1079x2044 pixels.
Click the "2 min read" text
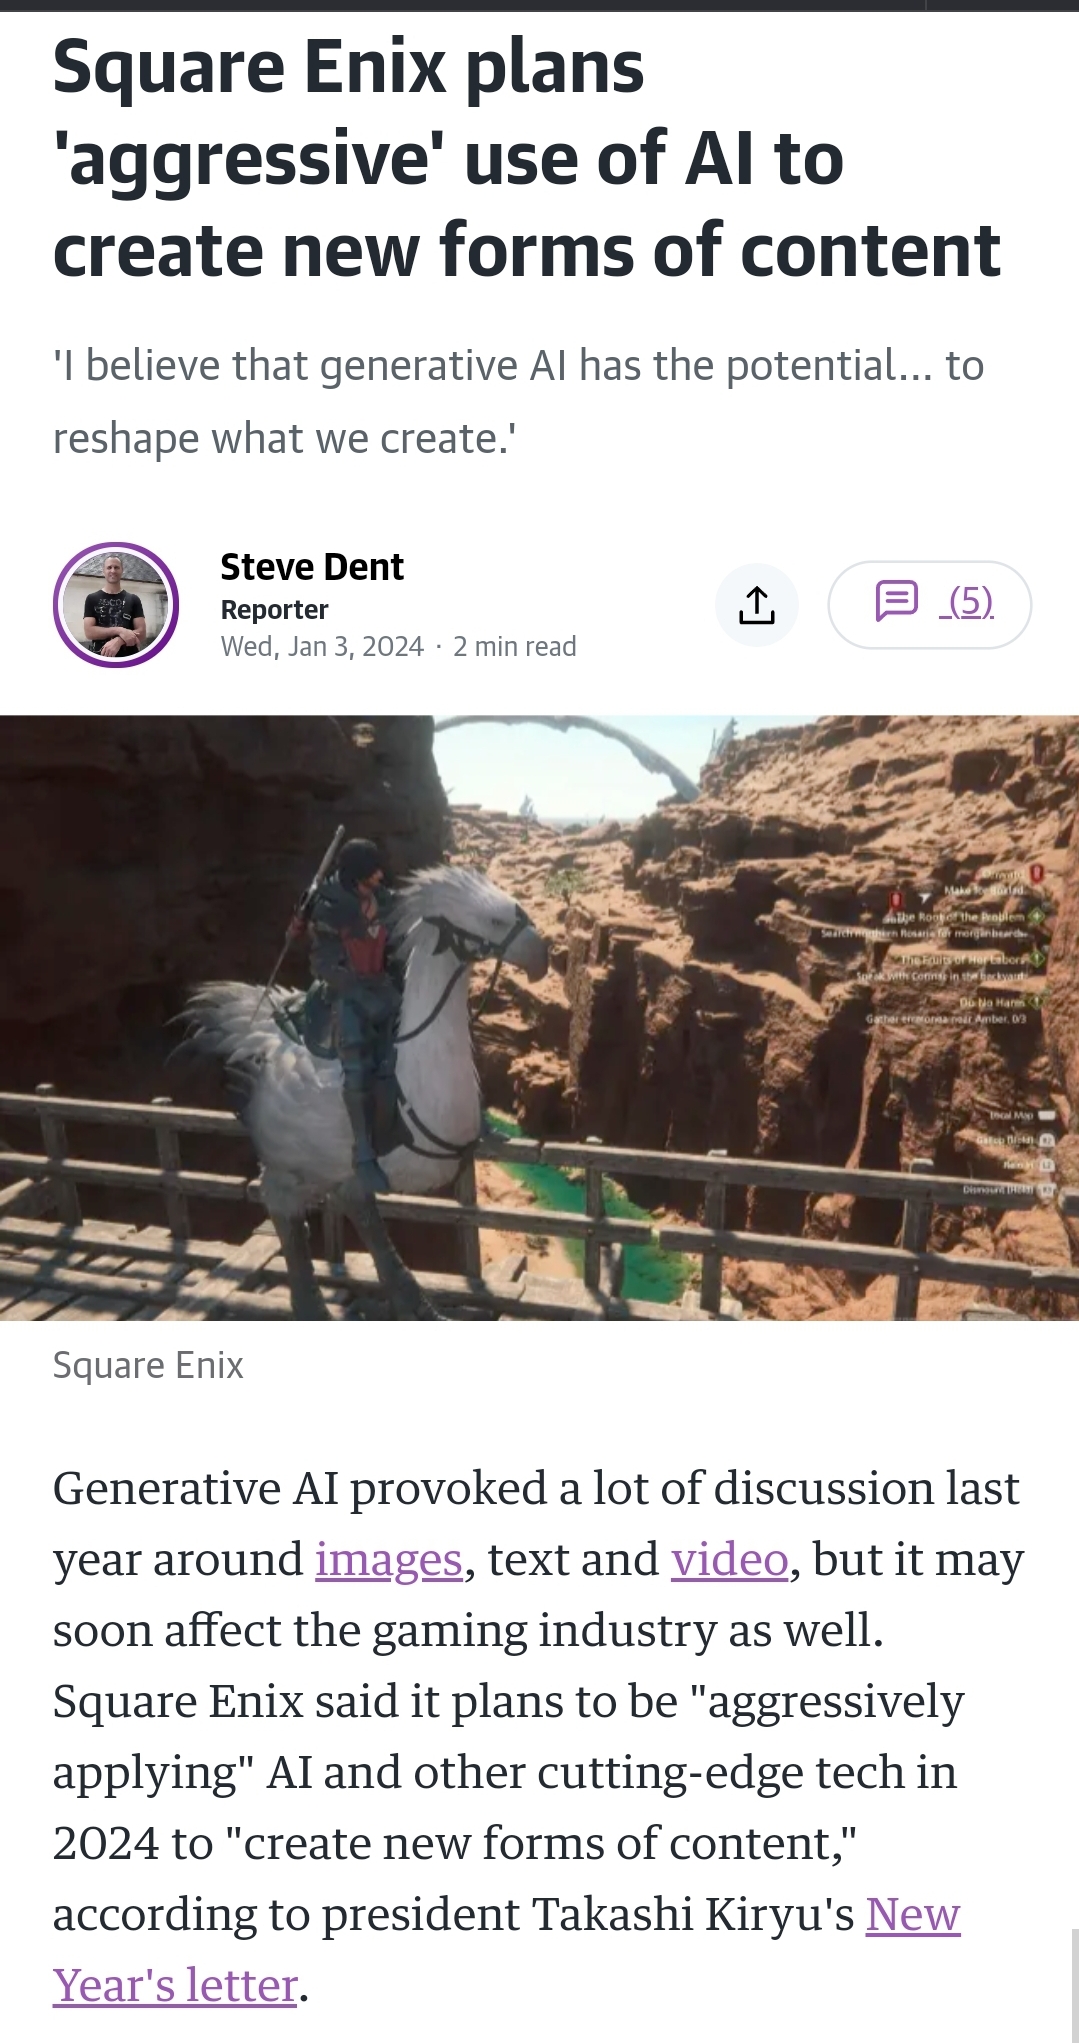pos(515,647)
